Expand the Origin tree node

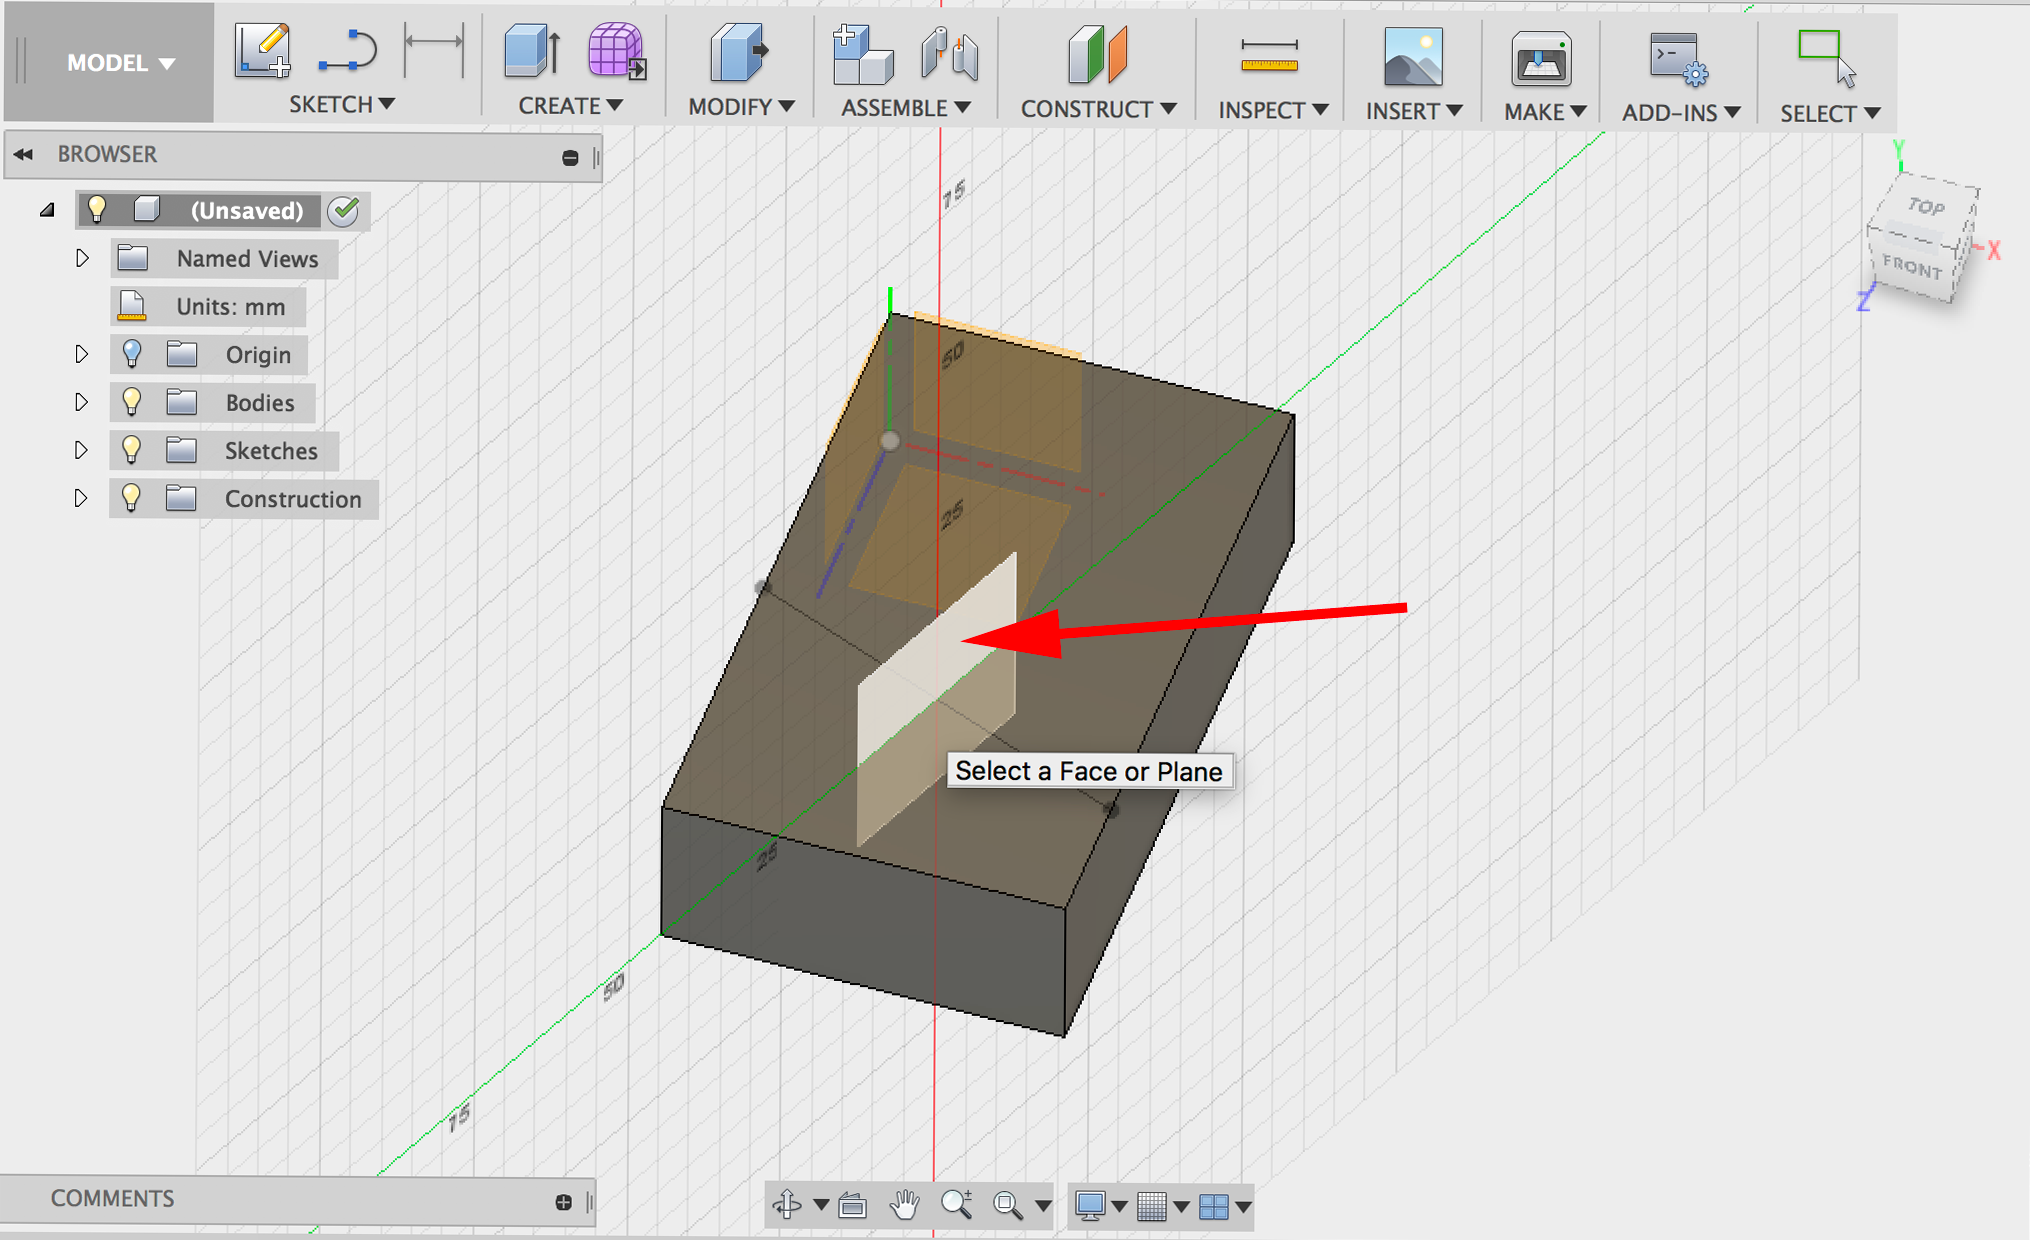coord(82,354)
